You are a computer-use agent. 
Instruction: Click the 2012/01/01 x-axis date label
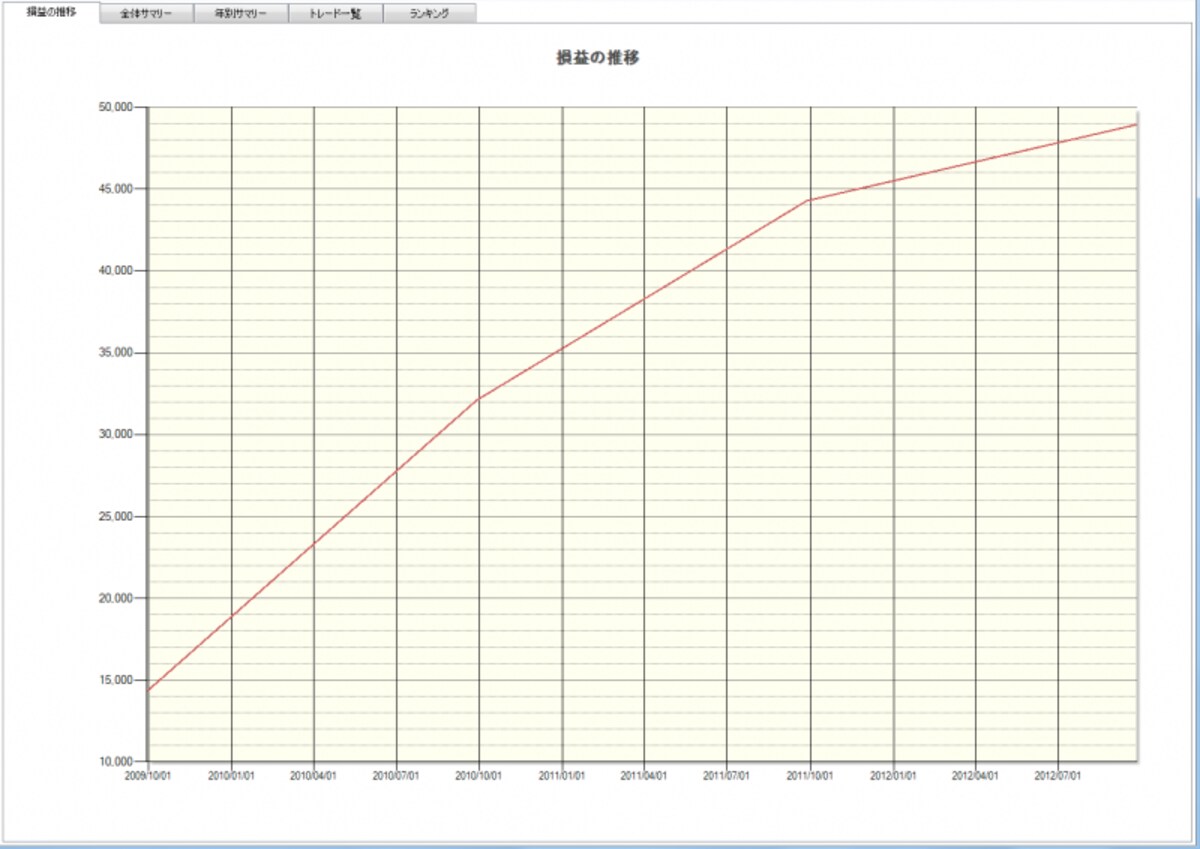pos(892,776)
